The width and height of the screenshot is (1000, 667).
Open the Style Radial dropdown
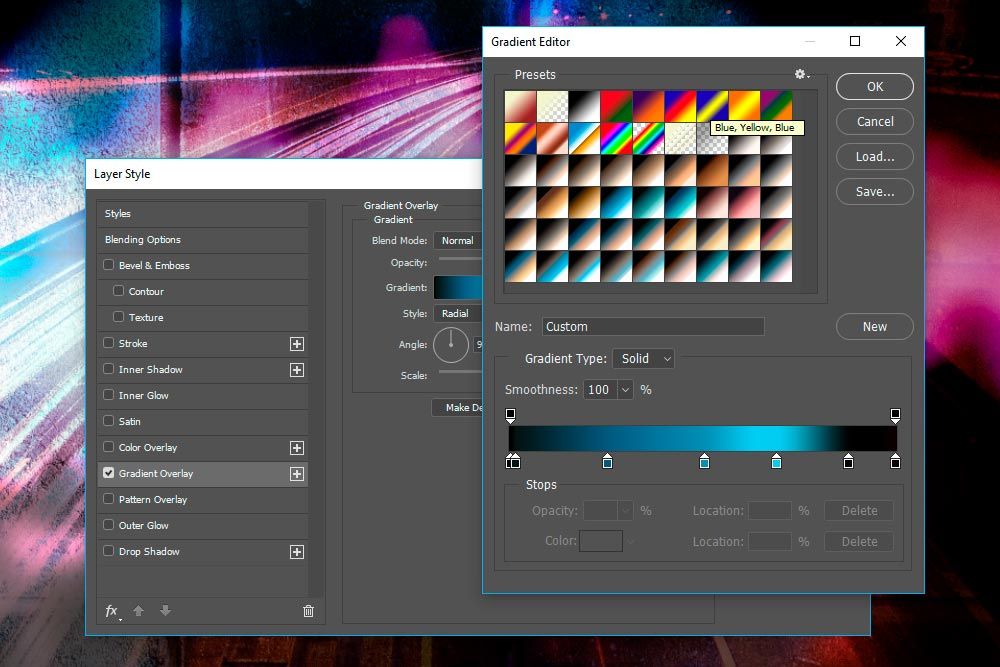tap(457, 314)
